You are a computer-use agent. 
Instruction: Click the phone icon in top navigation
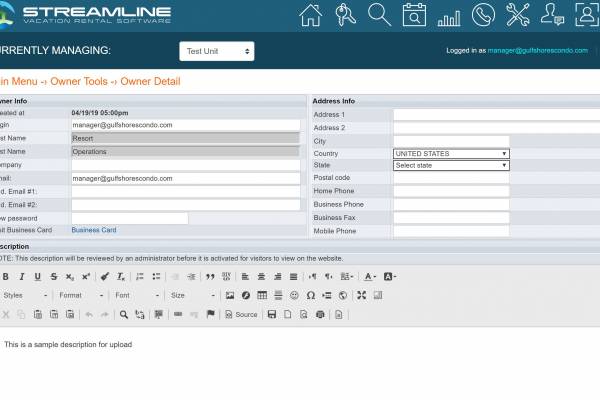pyautogui.click(x=483, y=15)
